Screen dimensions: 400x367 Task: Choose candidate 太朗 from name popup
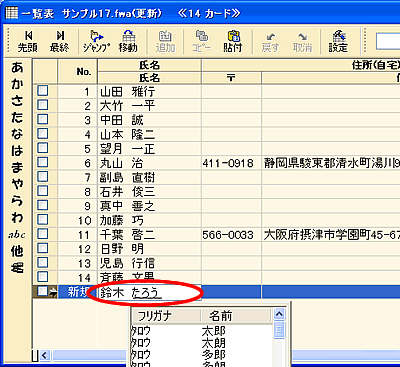214,343
